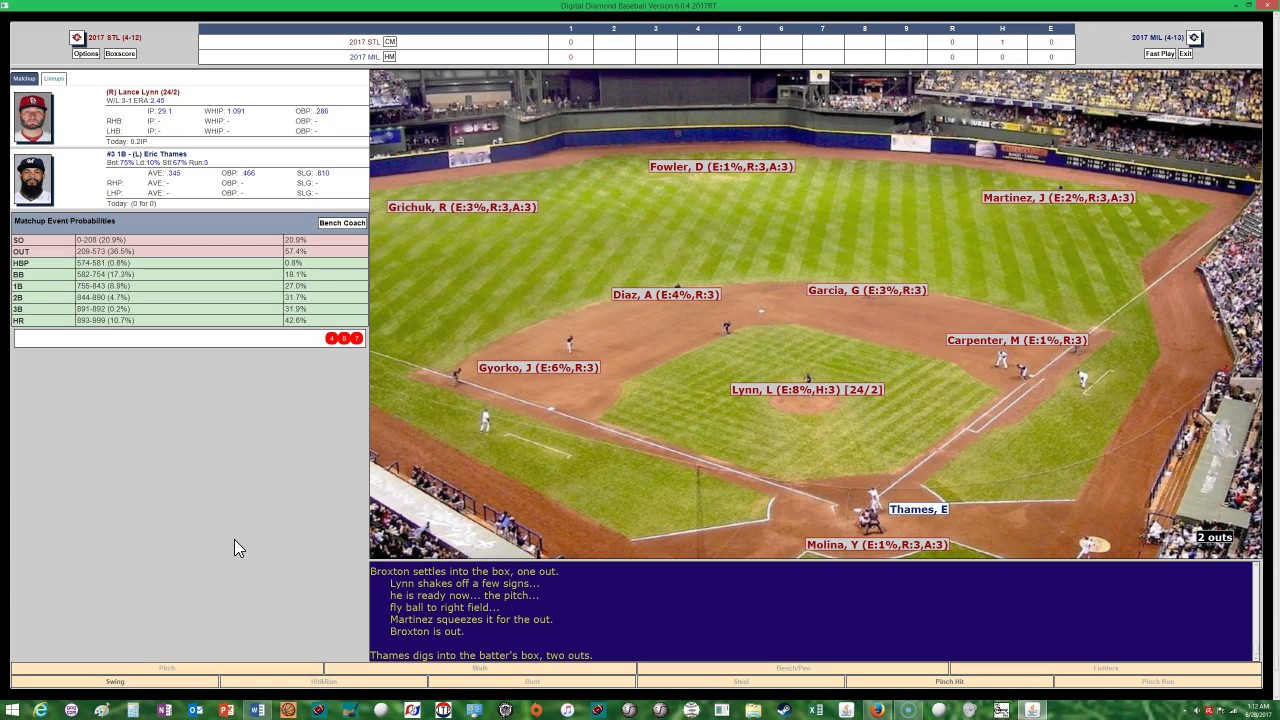Click the BB probability row
This screenshot has height=720, width=1280.
(x=189, y=275)
